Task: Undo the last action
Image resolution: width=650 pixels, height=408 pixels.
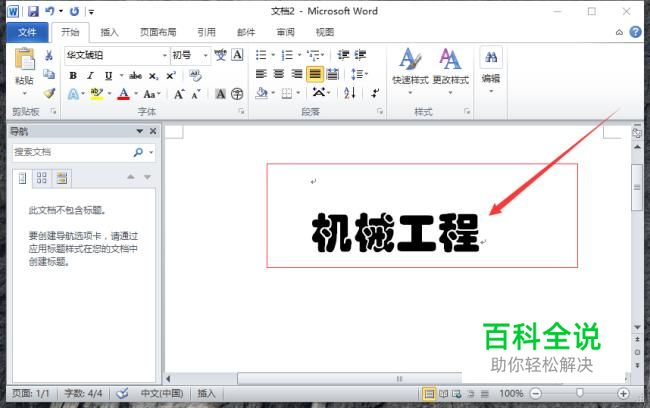Action: tap(50, 11)
